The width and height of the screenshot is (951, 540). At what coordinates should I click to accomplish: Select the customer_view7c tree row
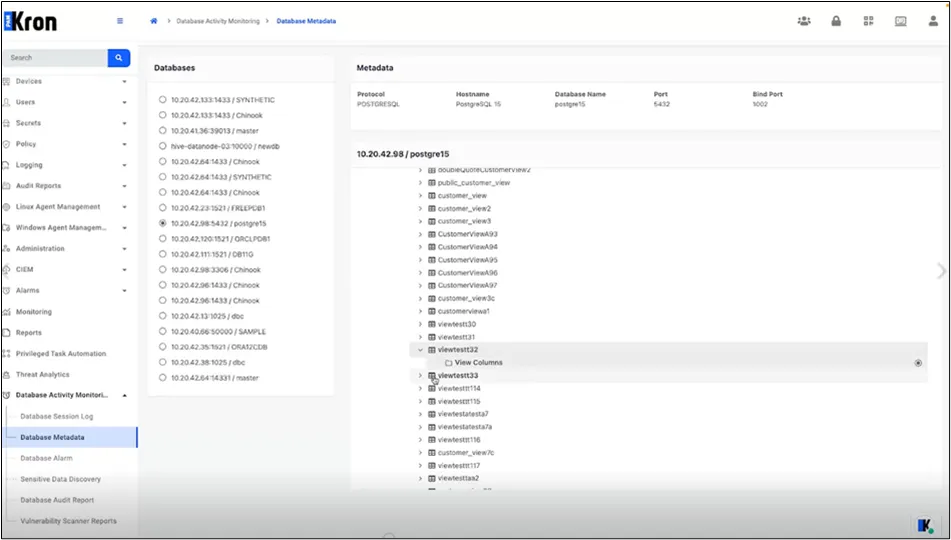(x=466, y=453)
